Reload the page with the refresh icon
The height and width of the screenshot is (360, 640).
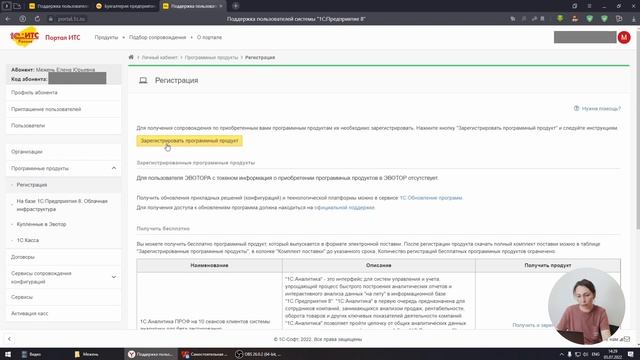click(37, 19)
